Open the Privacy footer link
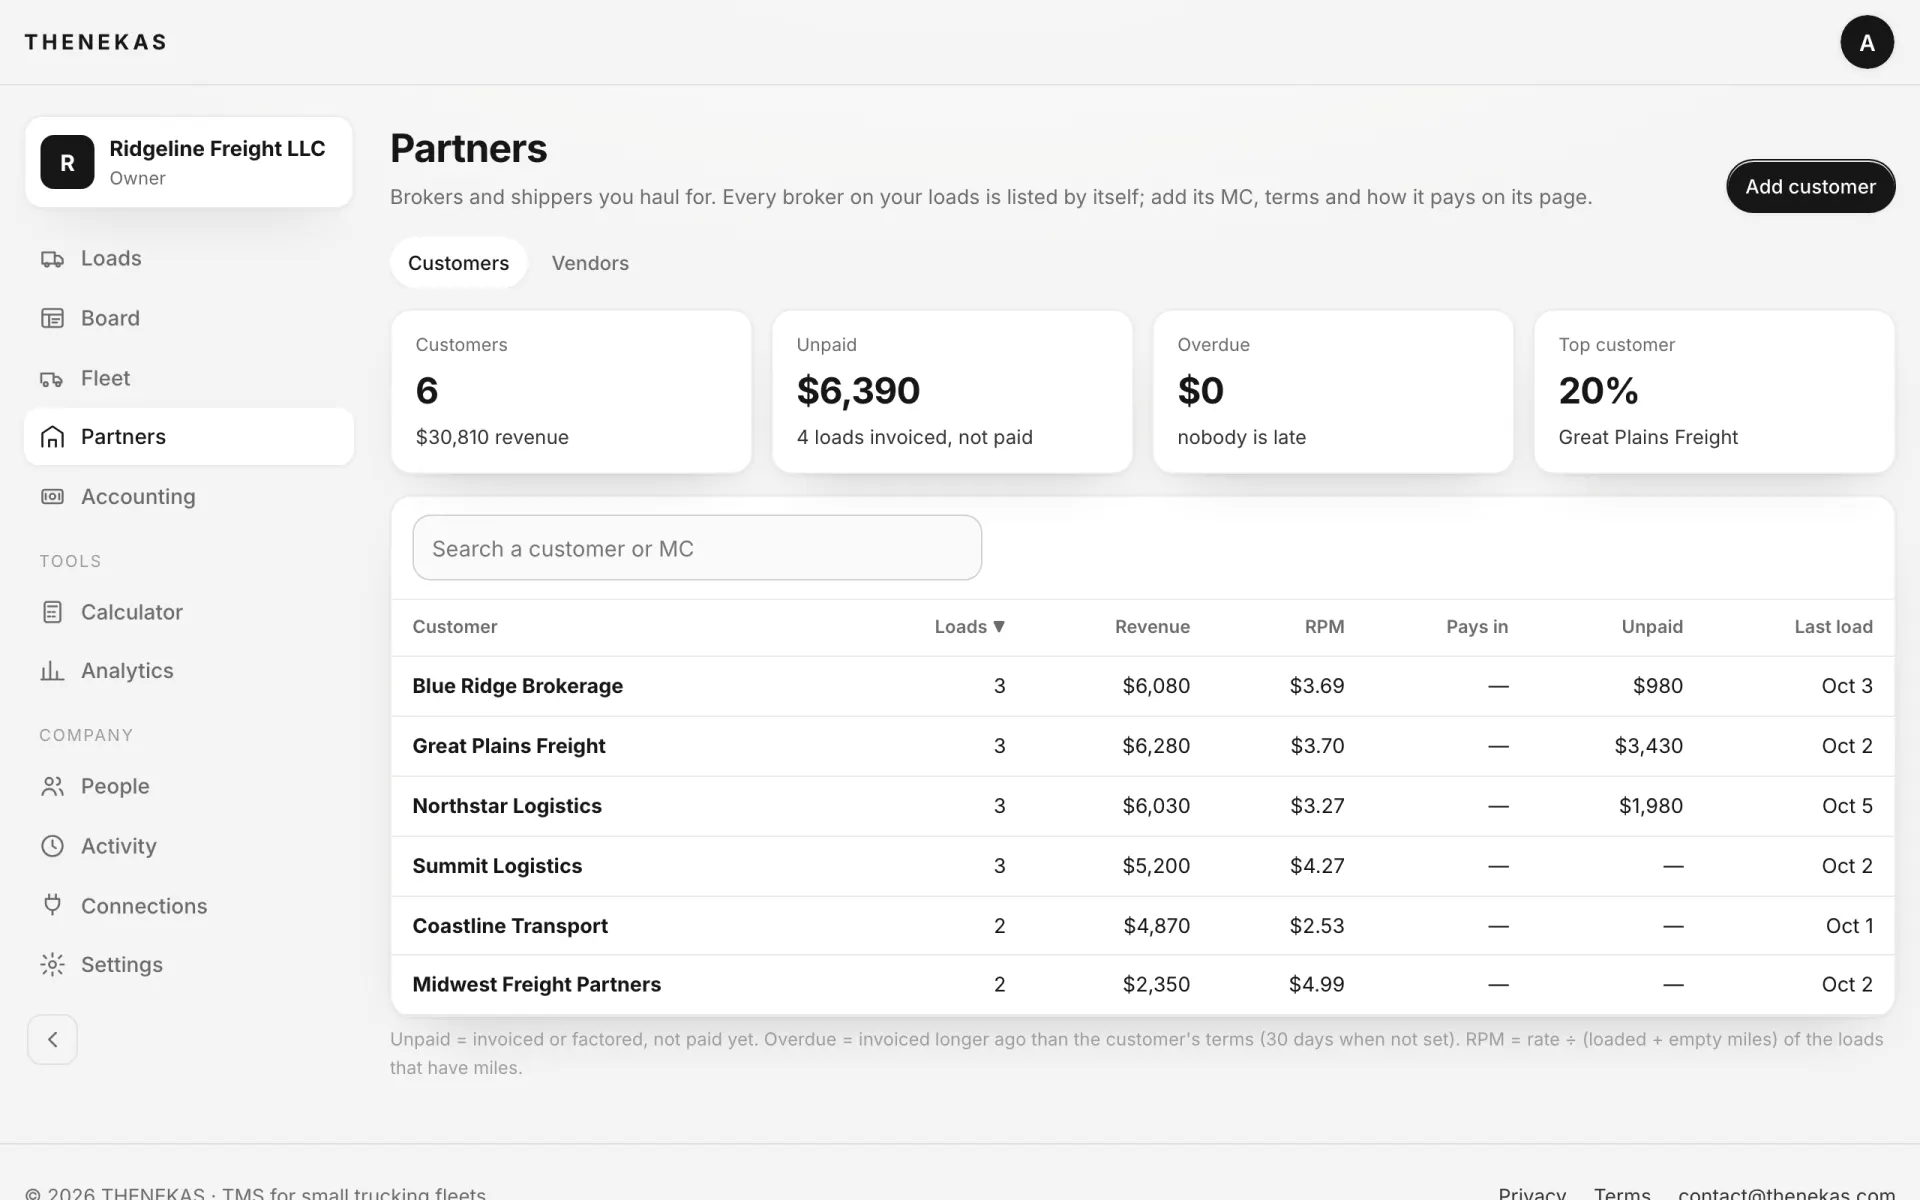Viewport: 1920px width, 1200px height. click(x=1532, y=1192)
